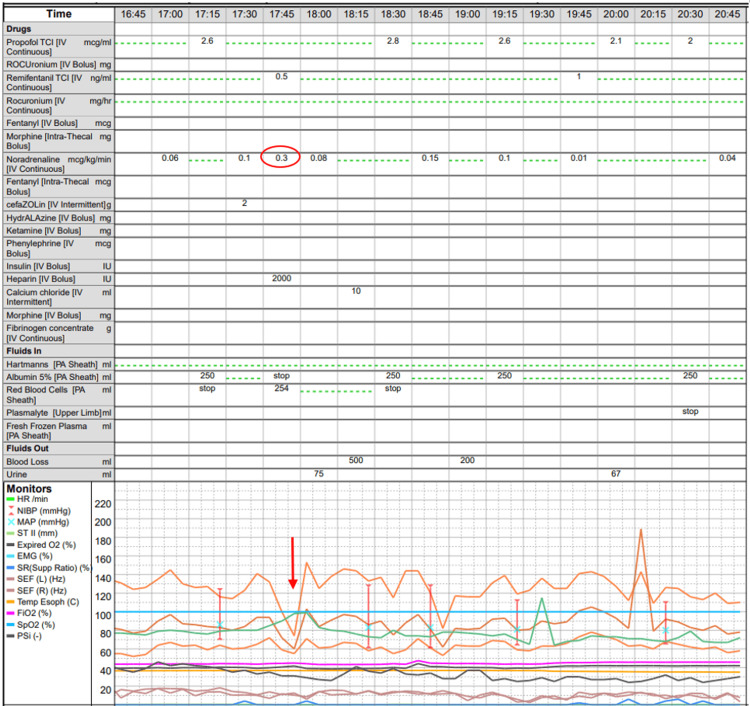Image resolution: width=750 pixels, height=706 pixels.
Task: Click the red arrow marker on chart
Action: (x=293, y=563)
